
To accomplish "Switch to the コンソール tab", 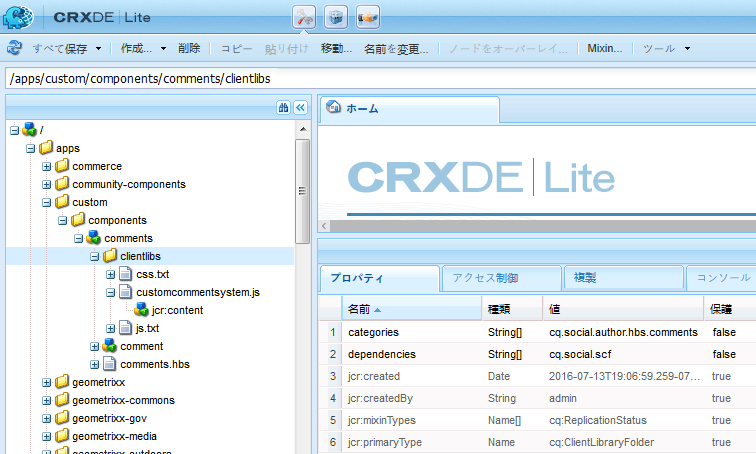I will click(722, 278).
